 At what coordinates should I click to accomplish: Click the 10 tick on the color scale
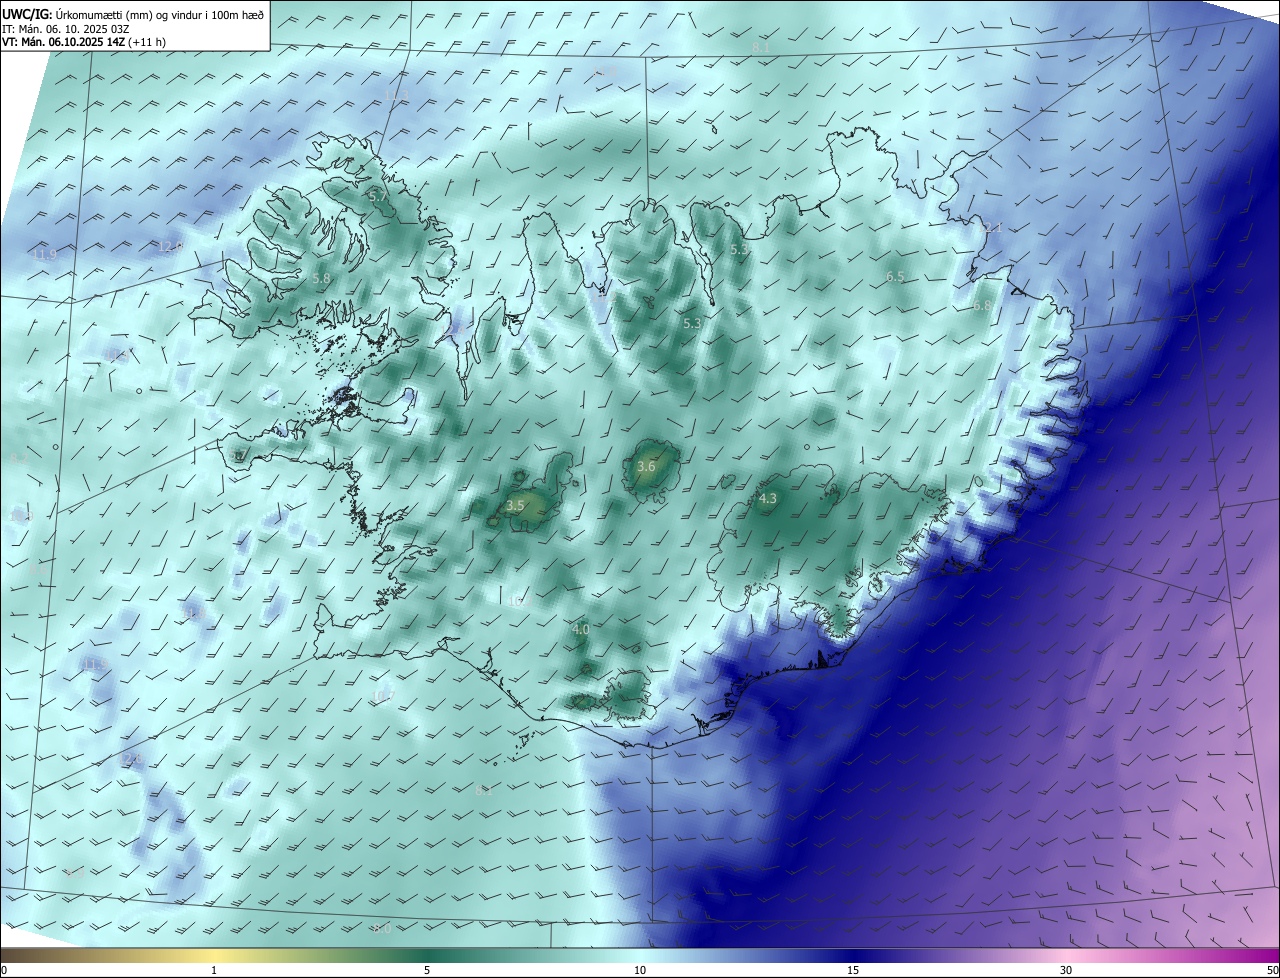[640, 970]
